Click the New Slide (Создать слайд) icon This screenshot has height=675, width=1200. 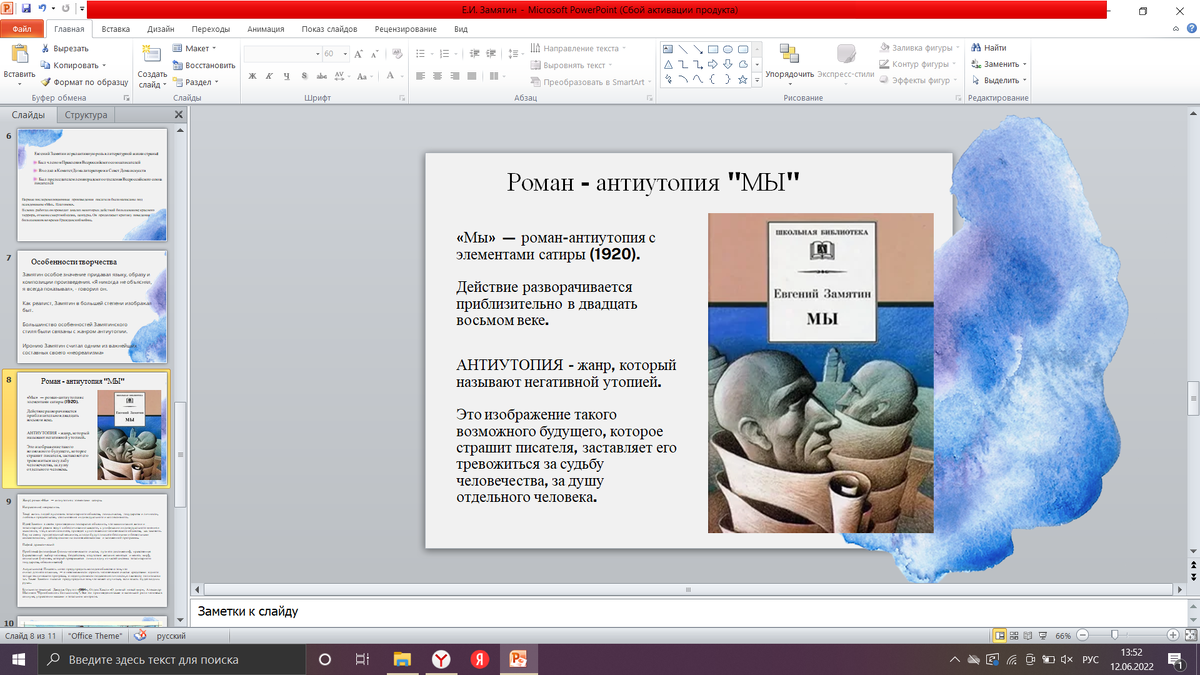(x=152, y=56)
